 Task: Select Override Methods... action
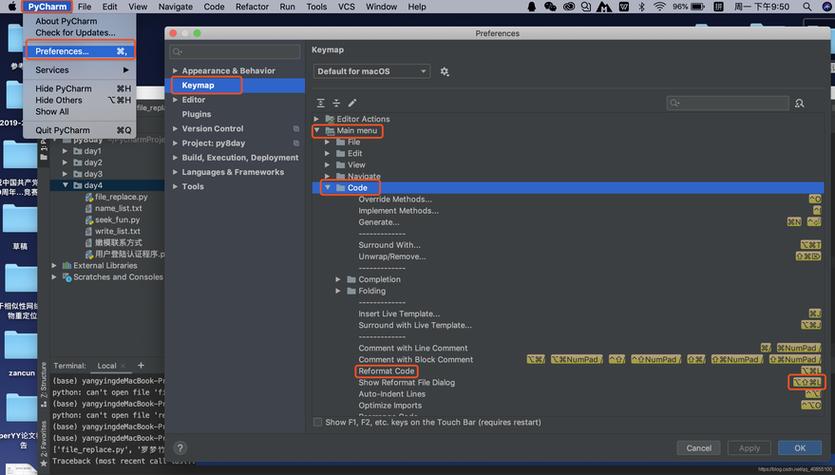[x=395, y=199]
